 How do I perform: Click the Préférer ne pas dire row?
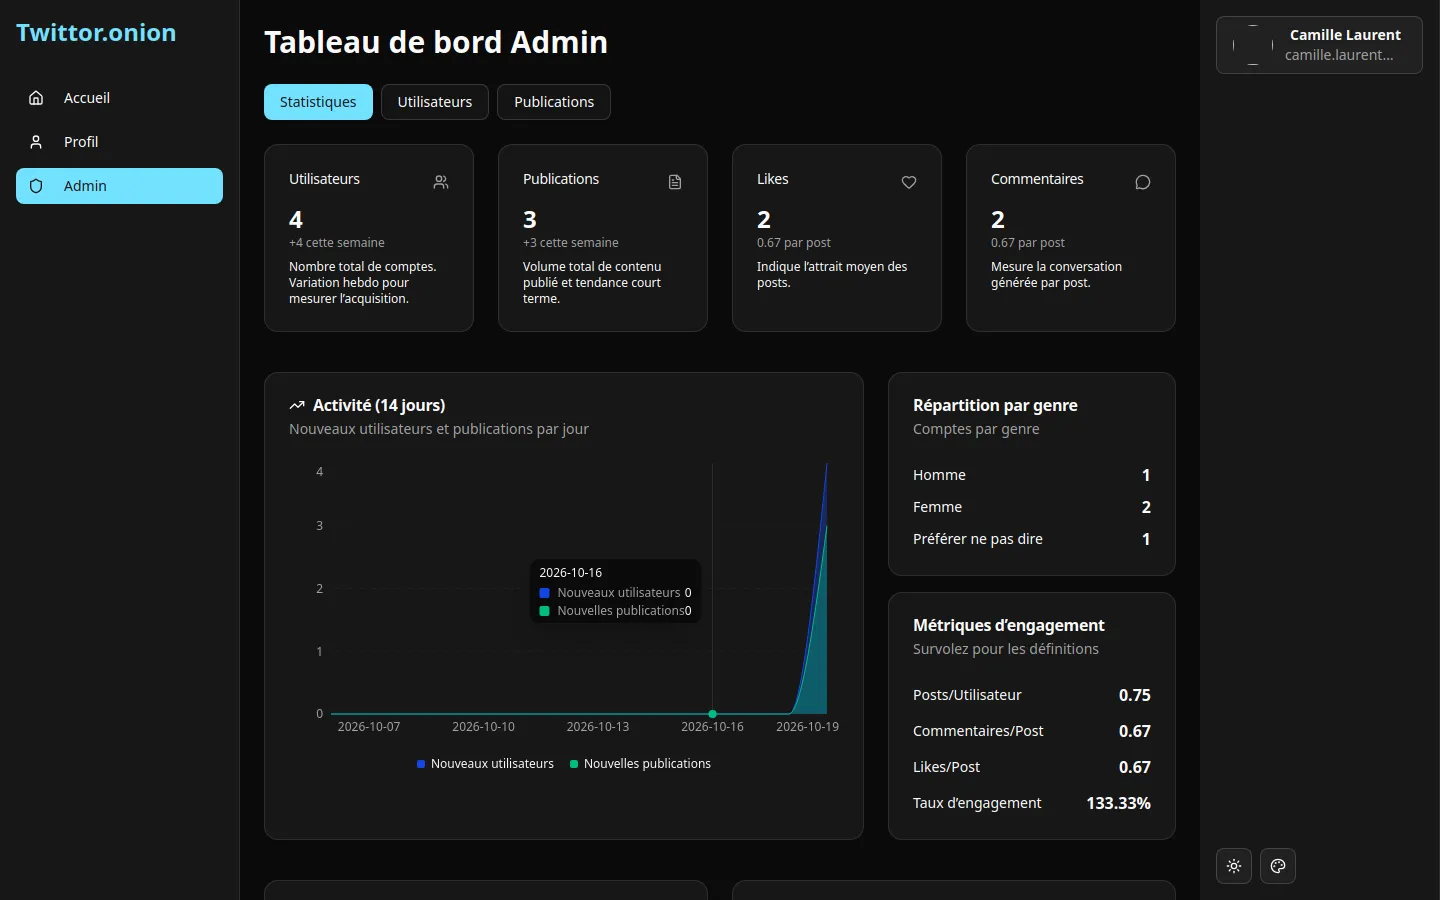click(1032, 539)
